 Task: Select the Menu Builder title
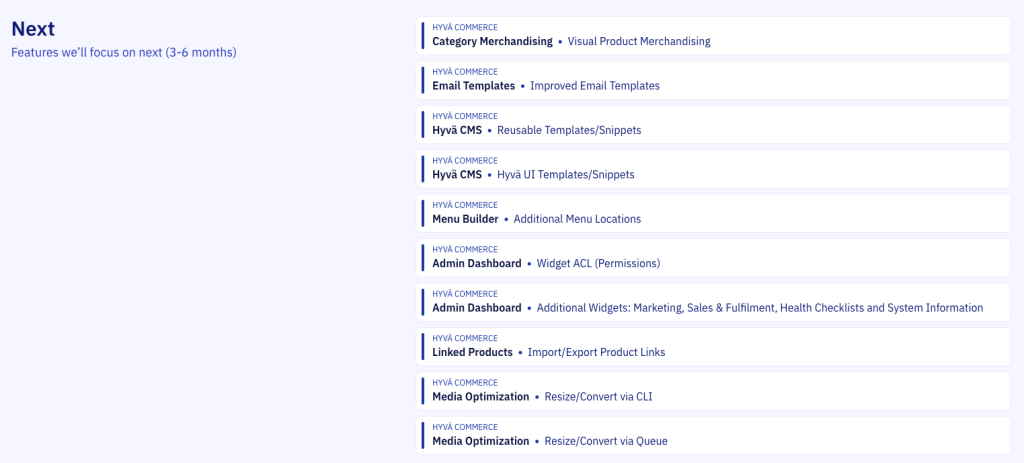465,219
